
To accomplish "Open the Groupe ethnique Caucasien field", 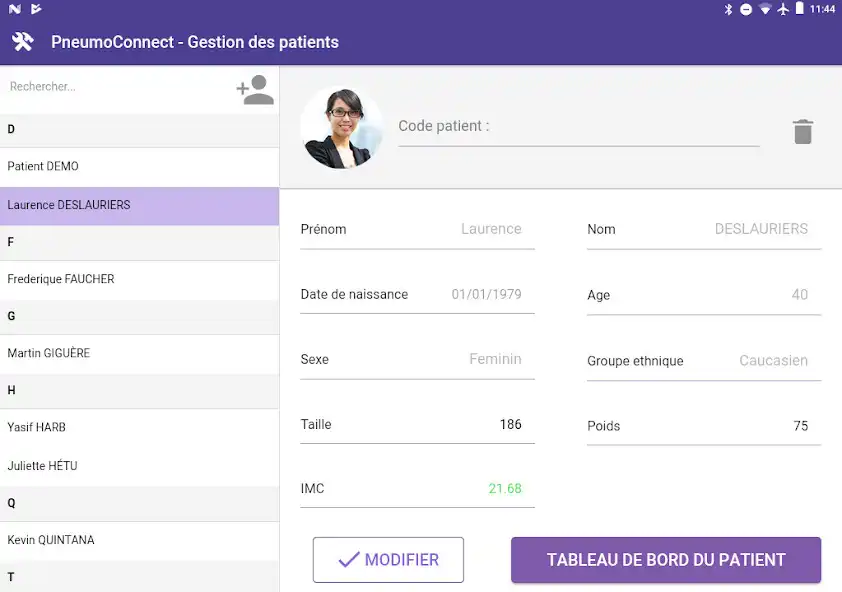I will pos(703,361).
